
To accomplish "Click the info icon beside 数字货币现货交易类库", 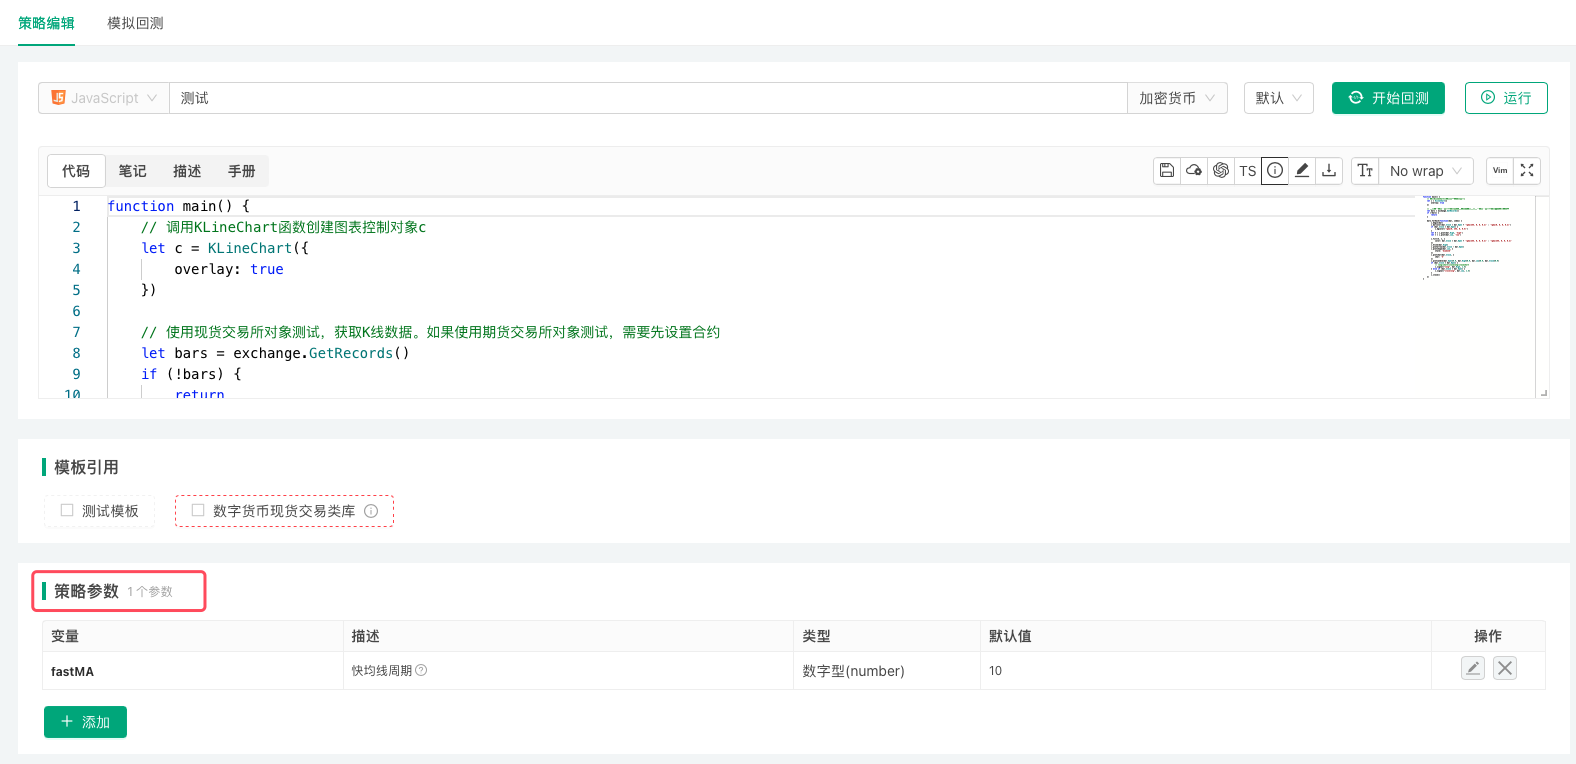I will click(x=371, y=511).
